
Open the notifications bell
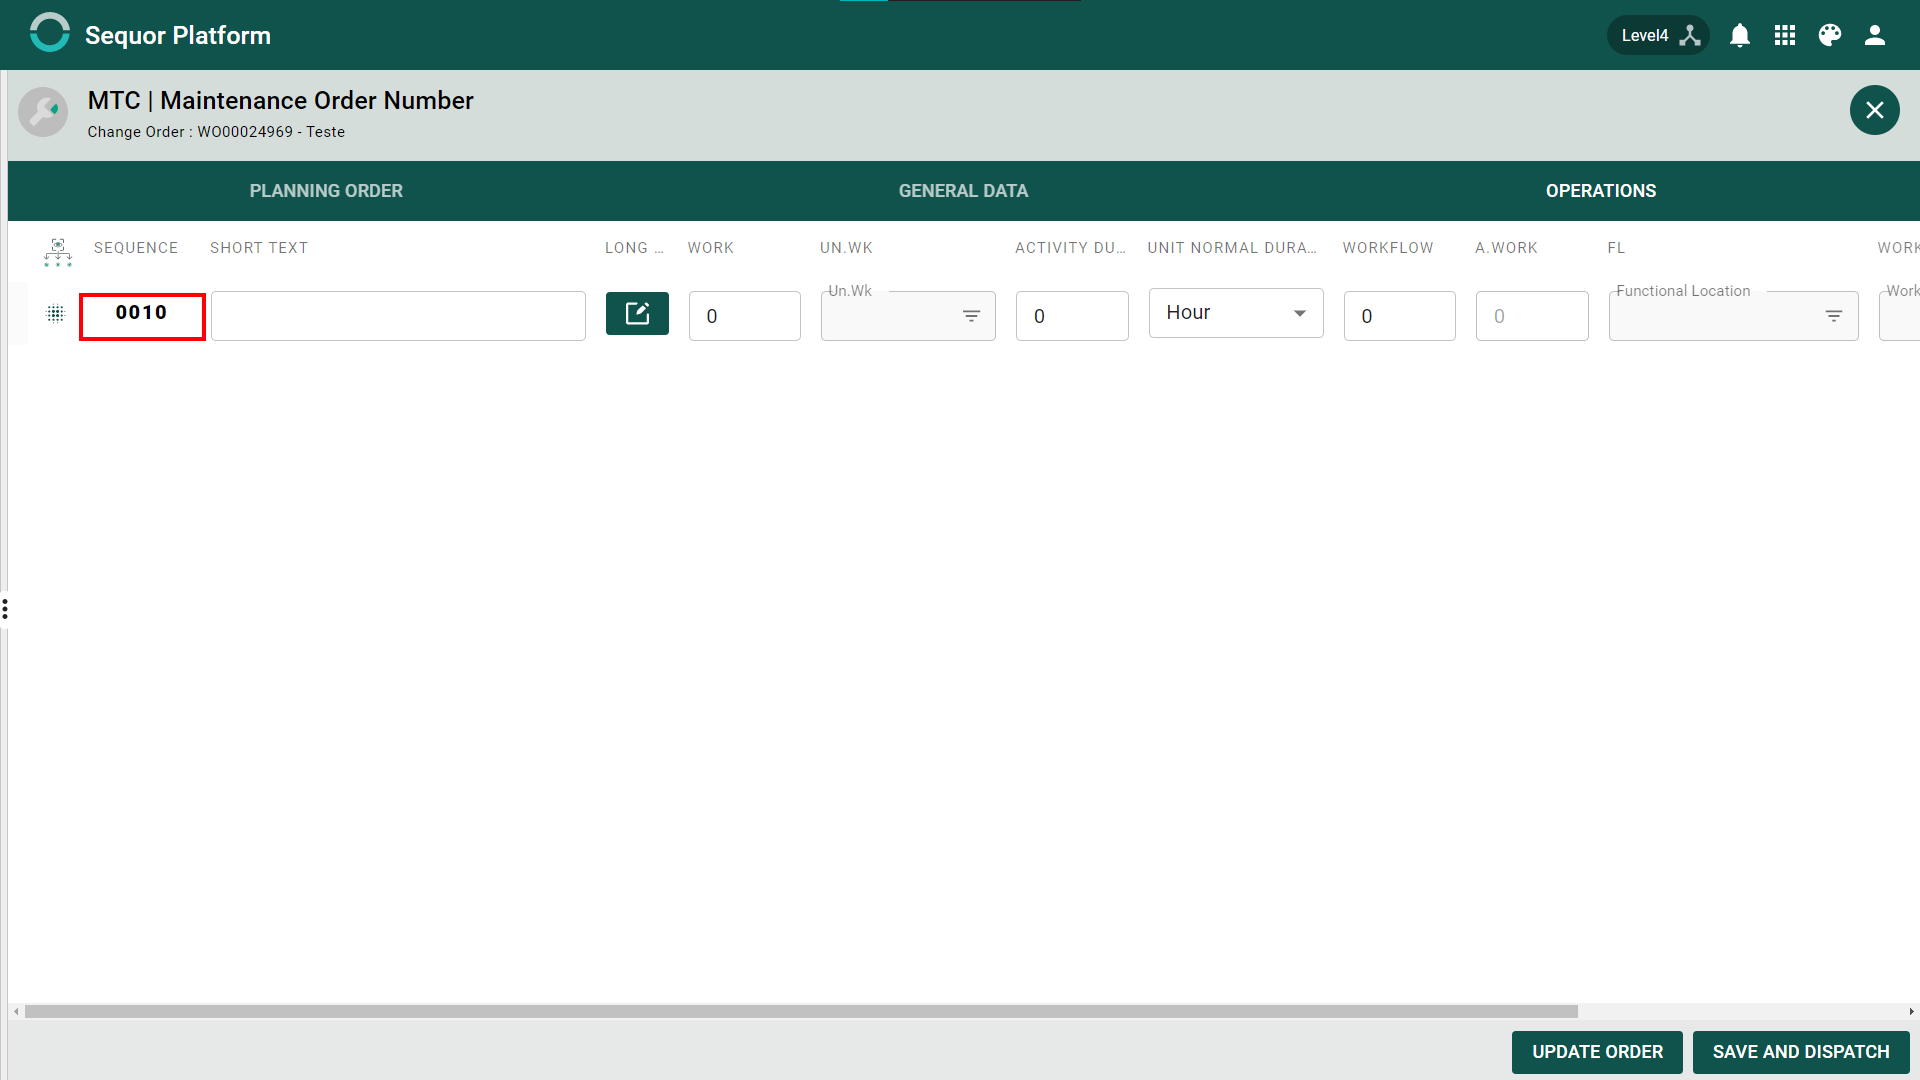1740,35
